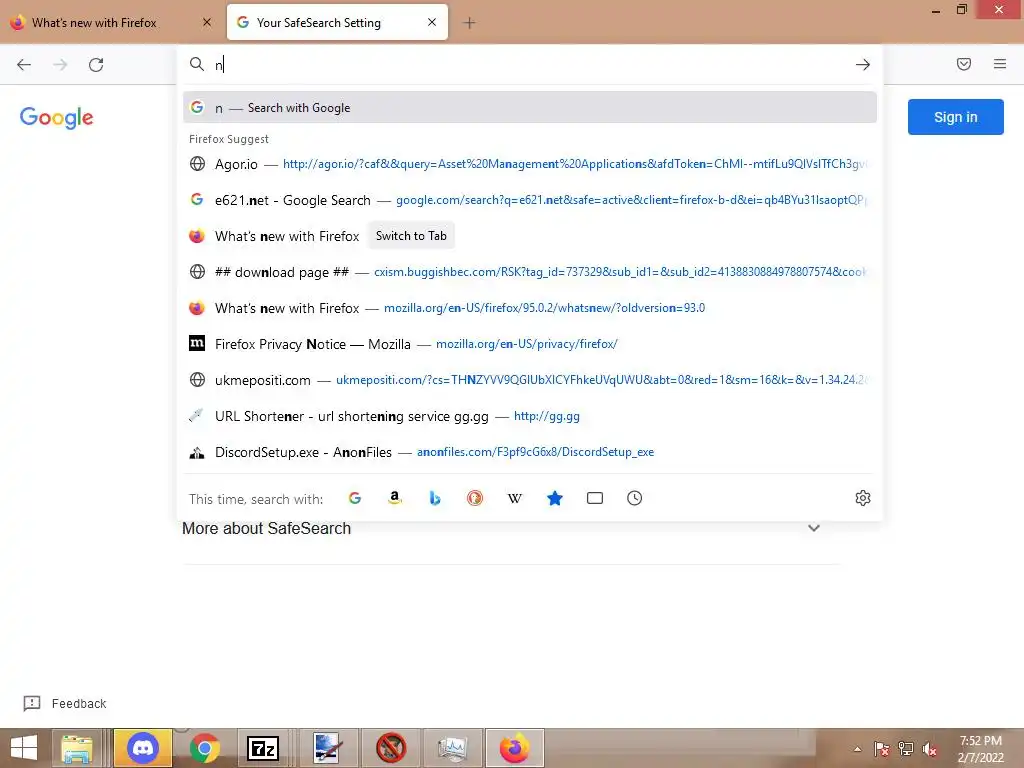The image size is (1024, 768).
Task: Open the ## download page ## suggestion
Action: tap(530, 272)
